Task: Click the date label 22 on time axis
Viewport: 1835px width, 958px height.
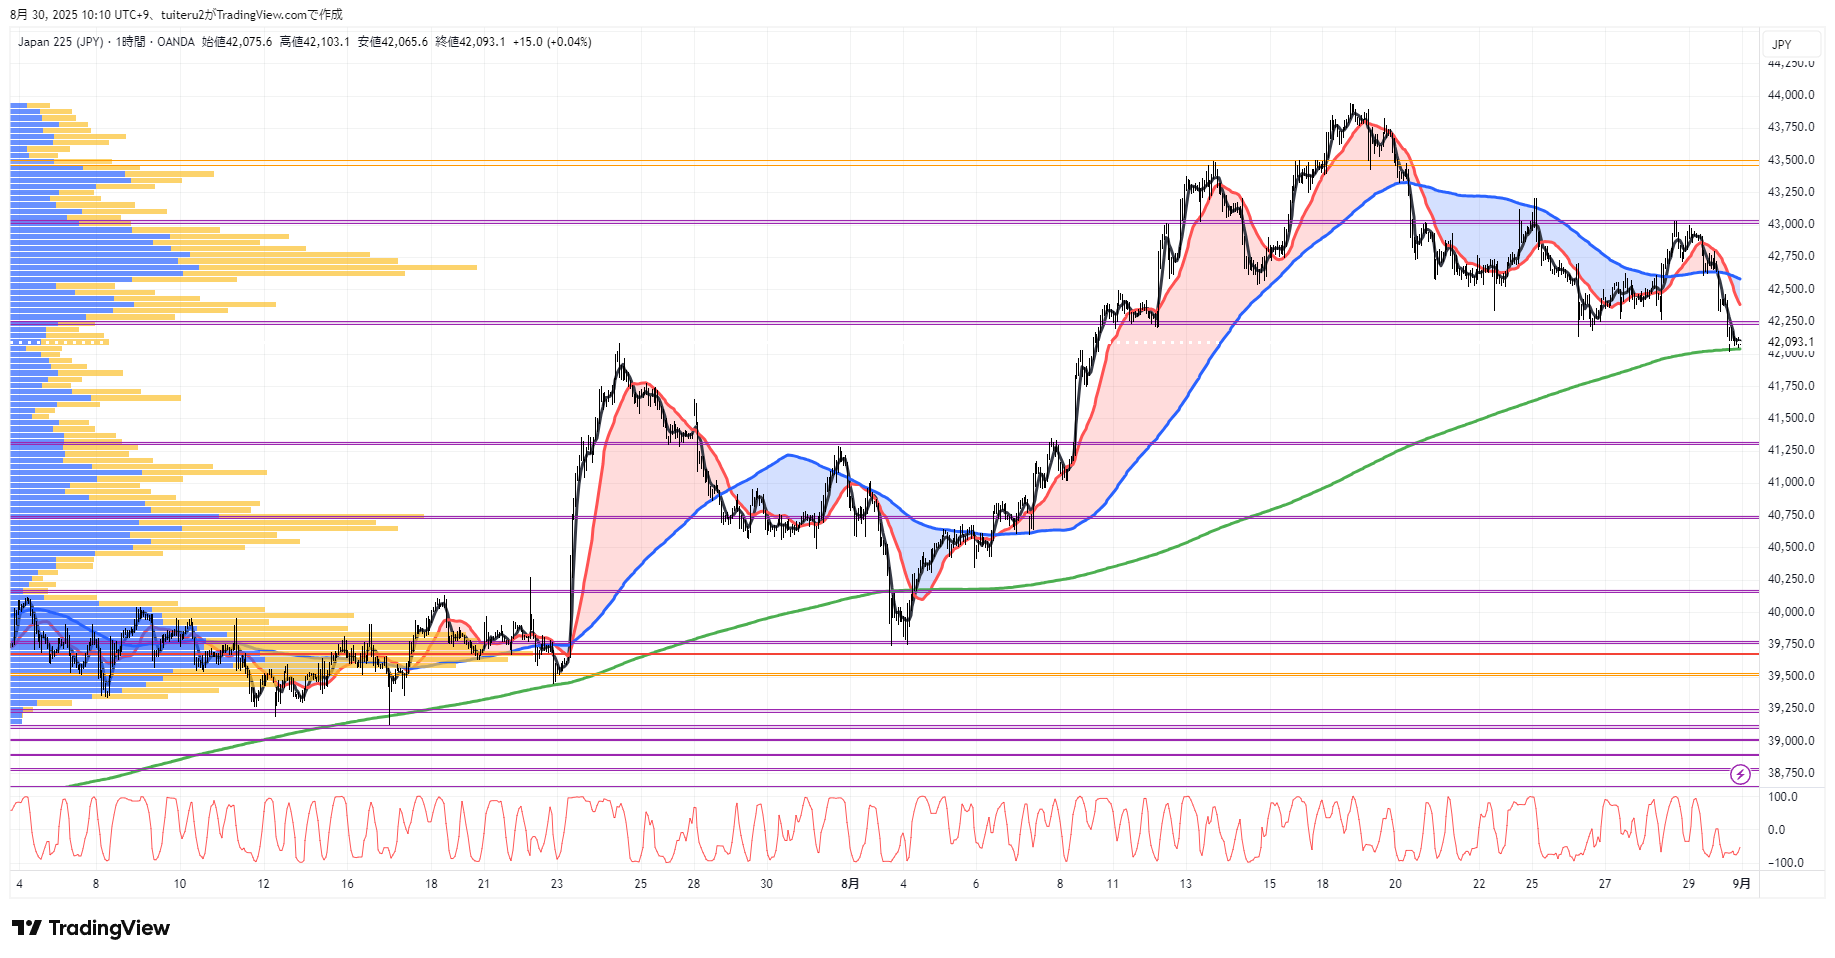Action: 1479,884
